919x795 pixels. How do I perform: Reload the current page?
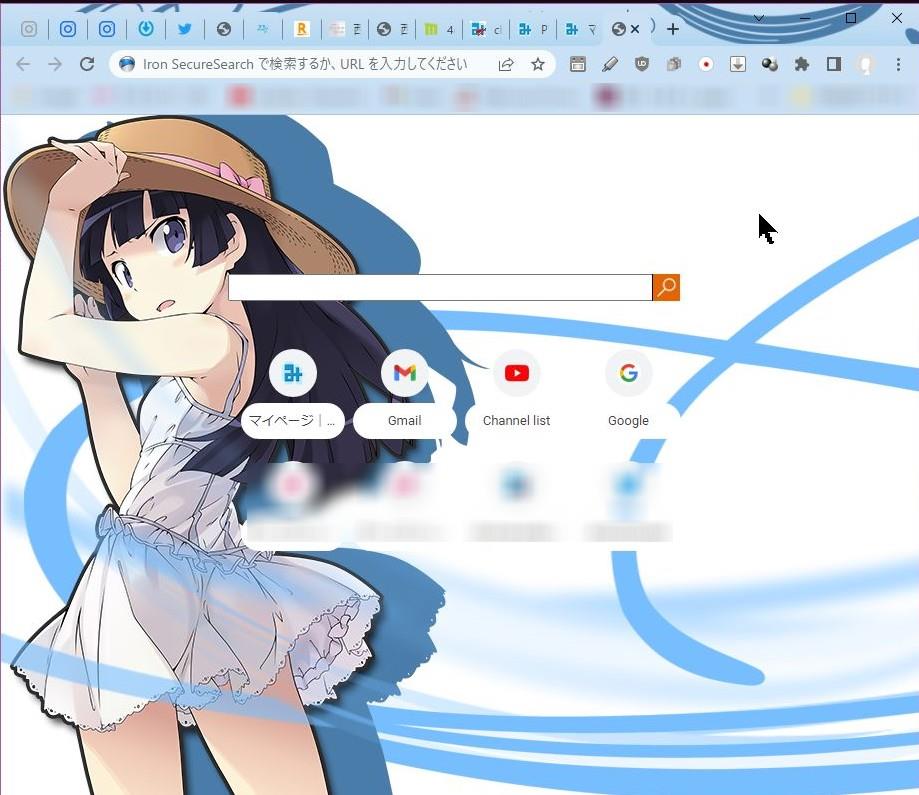[87, 64]
